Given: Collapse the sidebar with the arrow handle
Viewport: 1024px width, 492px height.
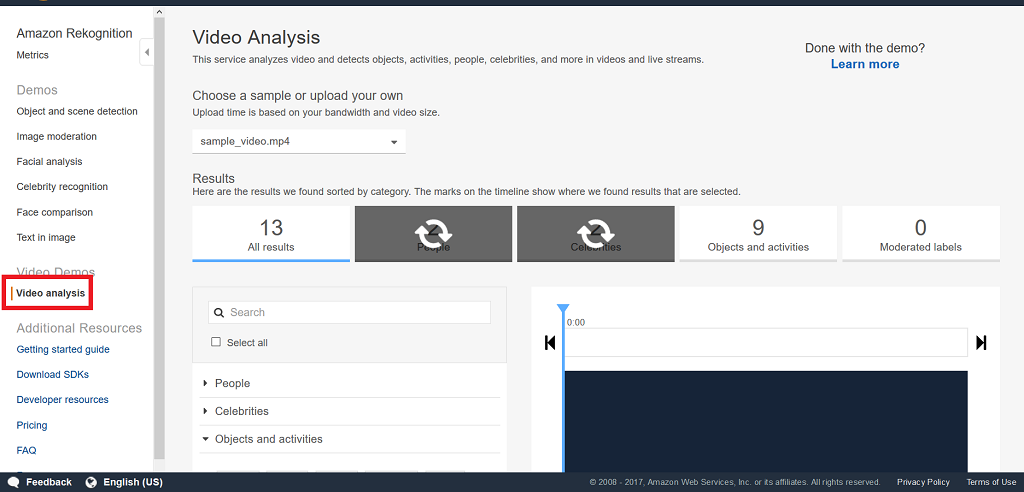Looking at the screenshot, I should [147, 52].
